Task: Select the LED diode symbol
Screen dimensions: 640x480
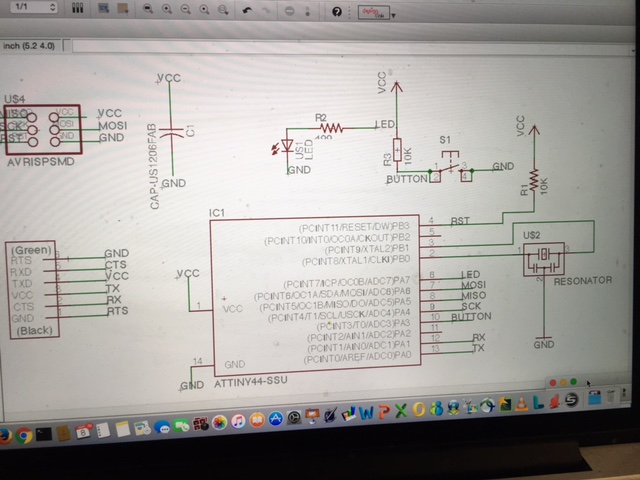Action: [x=287, y=148]
